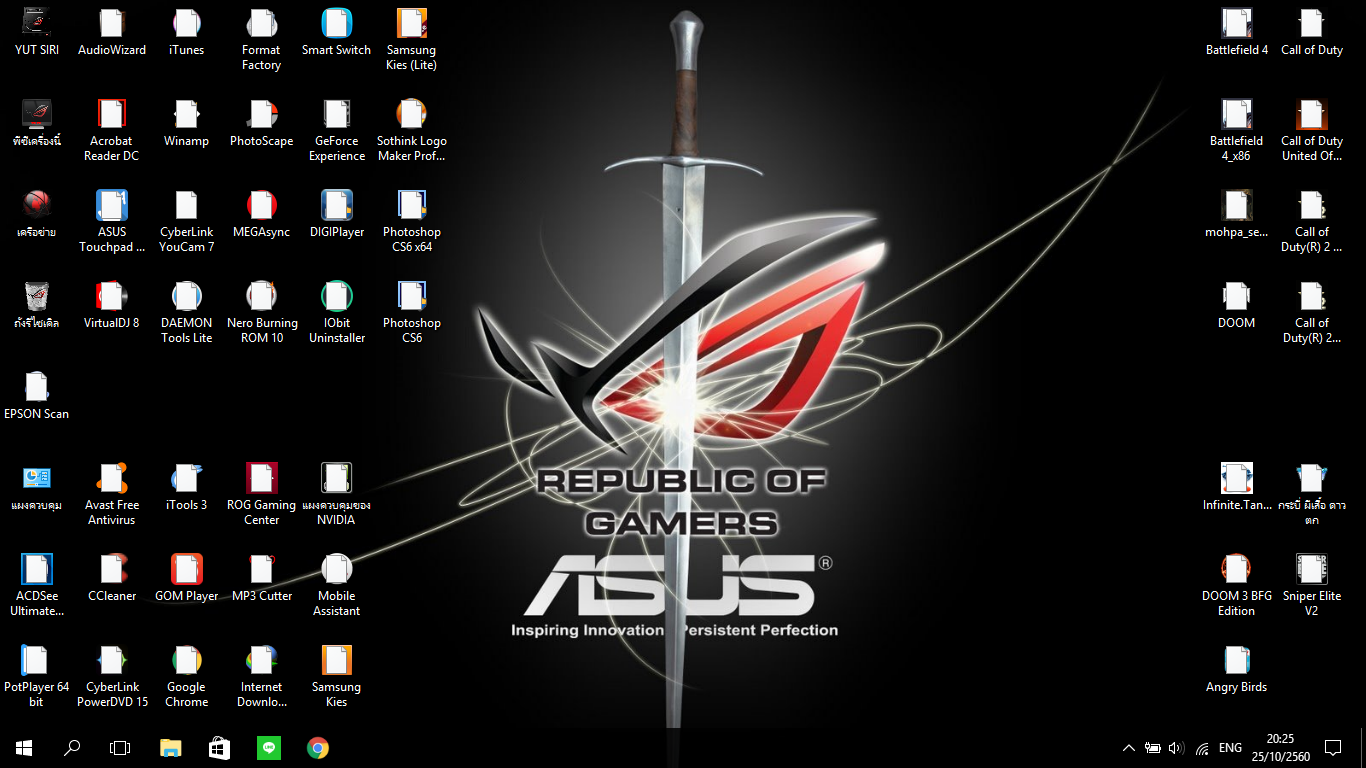1366x768 pixels.
Task: Open taskbar search magnifier
Action: click(x=72, y=747)
